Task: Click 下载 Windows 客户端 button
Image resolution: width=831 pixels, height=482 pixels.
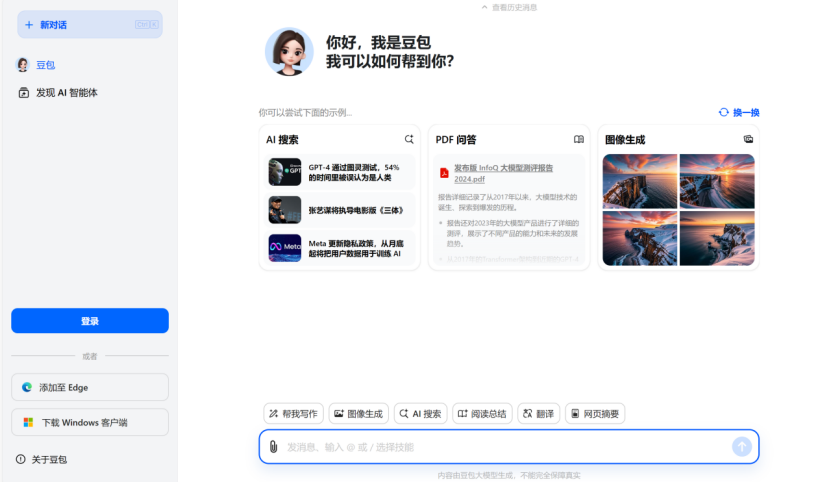Action: click(x=90, y=422)
